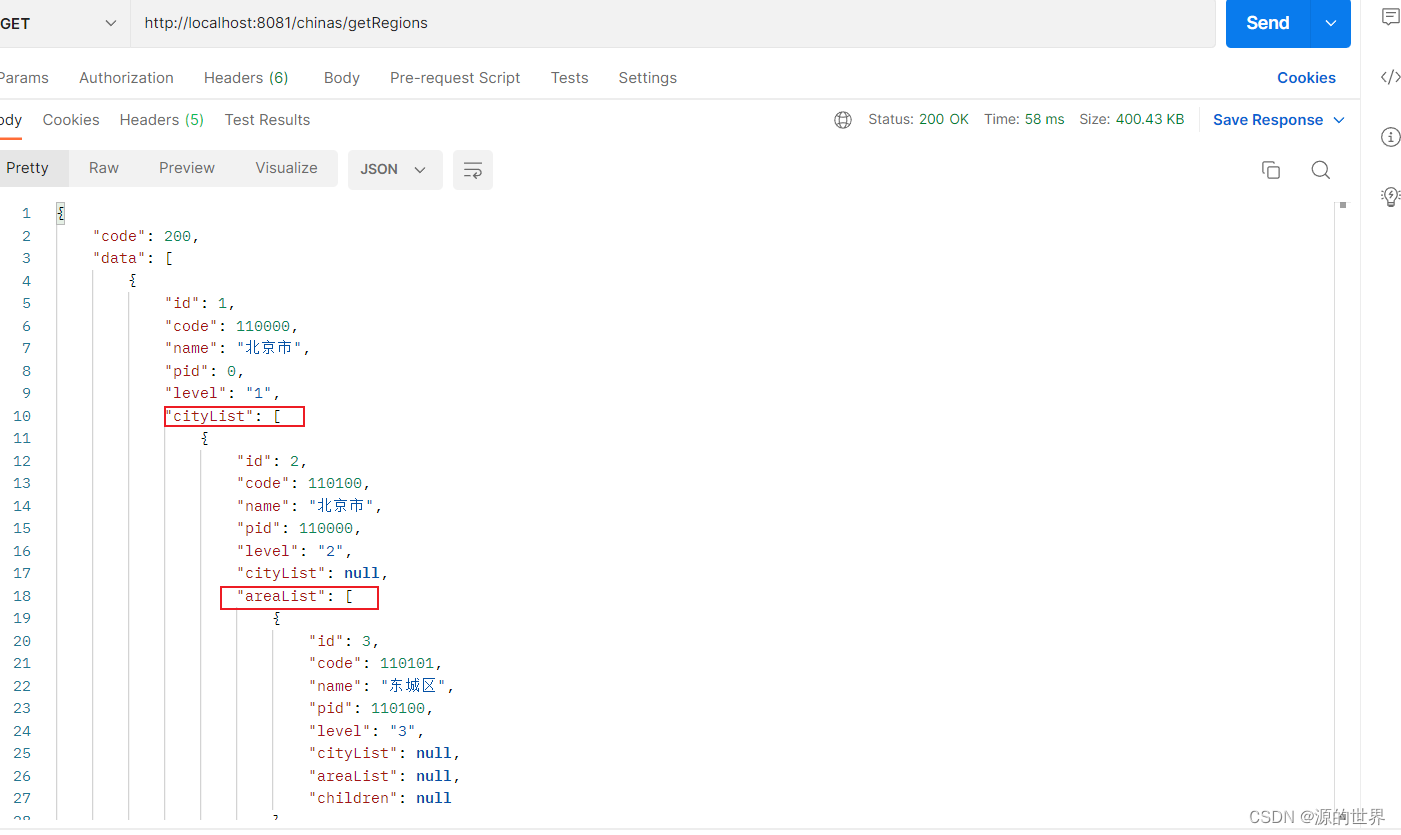Open the JSON format dropdown
Viewport: 1401px width, 835px height.
395,170
